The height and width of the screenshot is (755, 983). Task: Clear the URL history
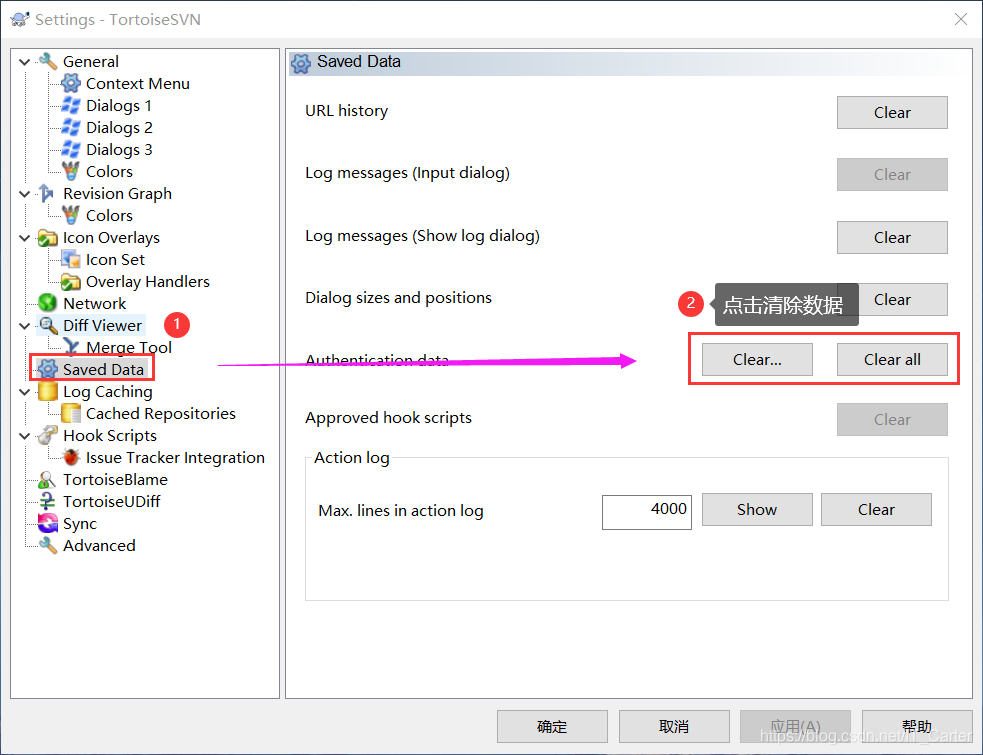pos(892,112)
